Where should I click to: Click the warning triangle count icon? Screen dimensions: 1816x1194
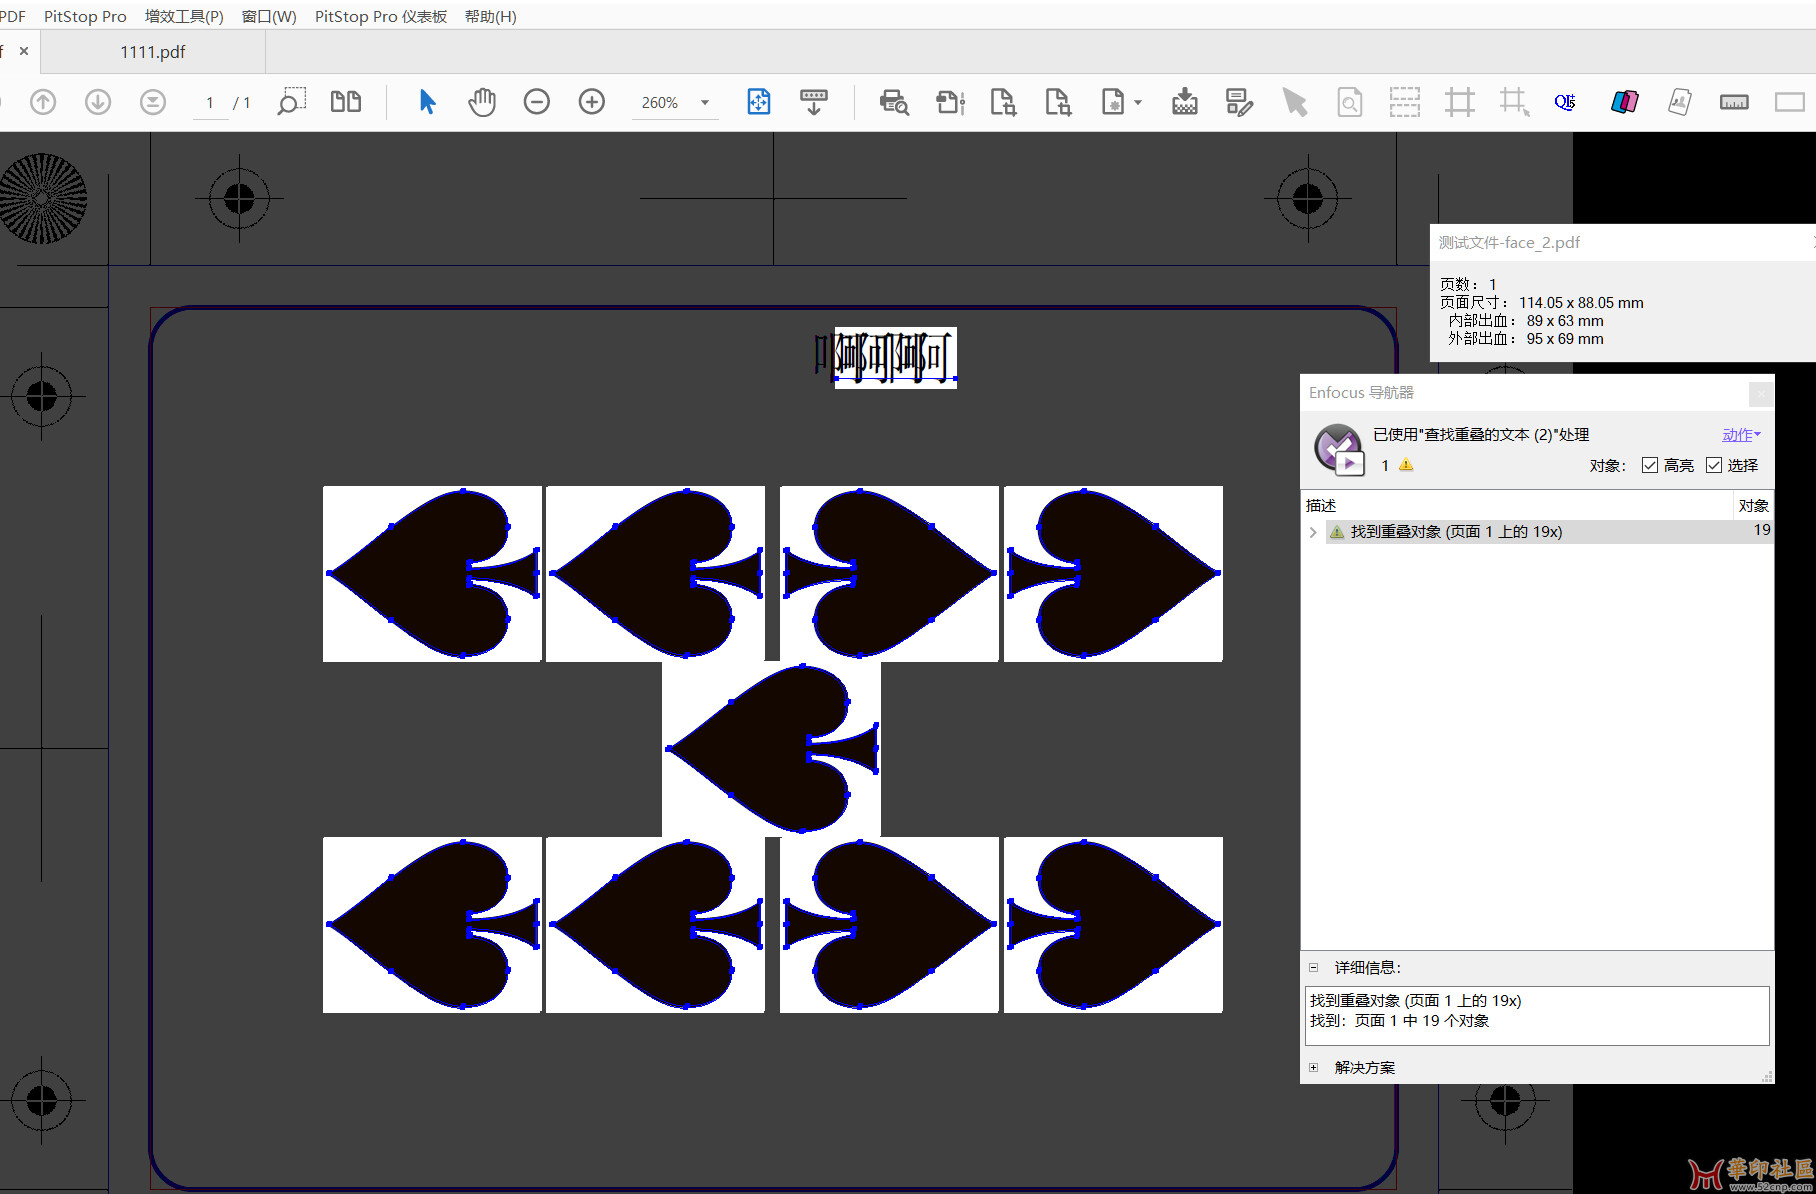pos(1406,465)
